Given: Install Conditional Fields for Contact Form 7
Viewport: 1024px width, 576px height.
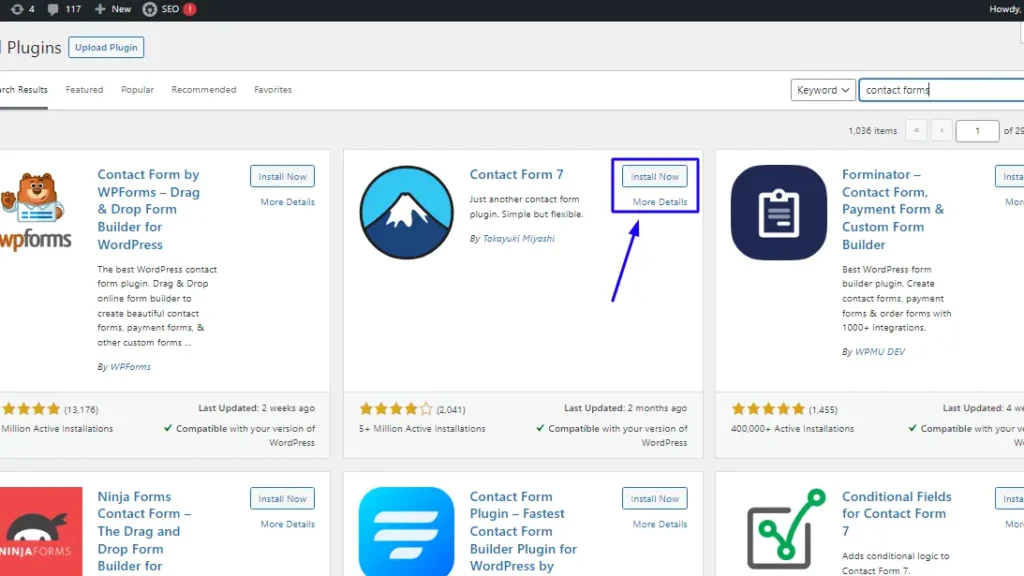Looking at the screenshot, I should click(x=1010, y=498).
